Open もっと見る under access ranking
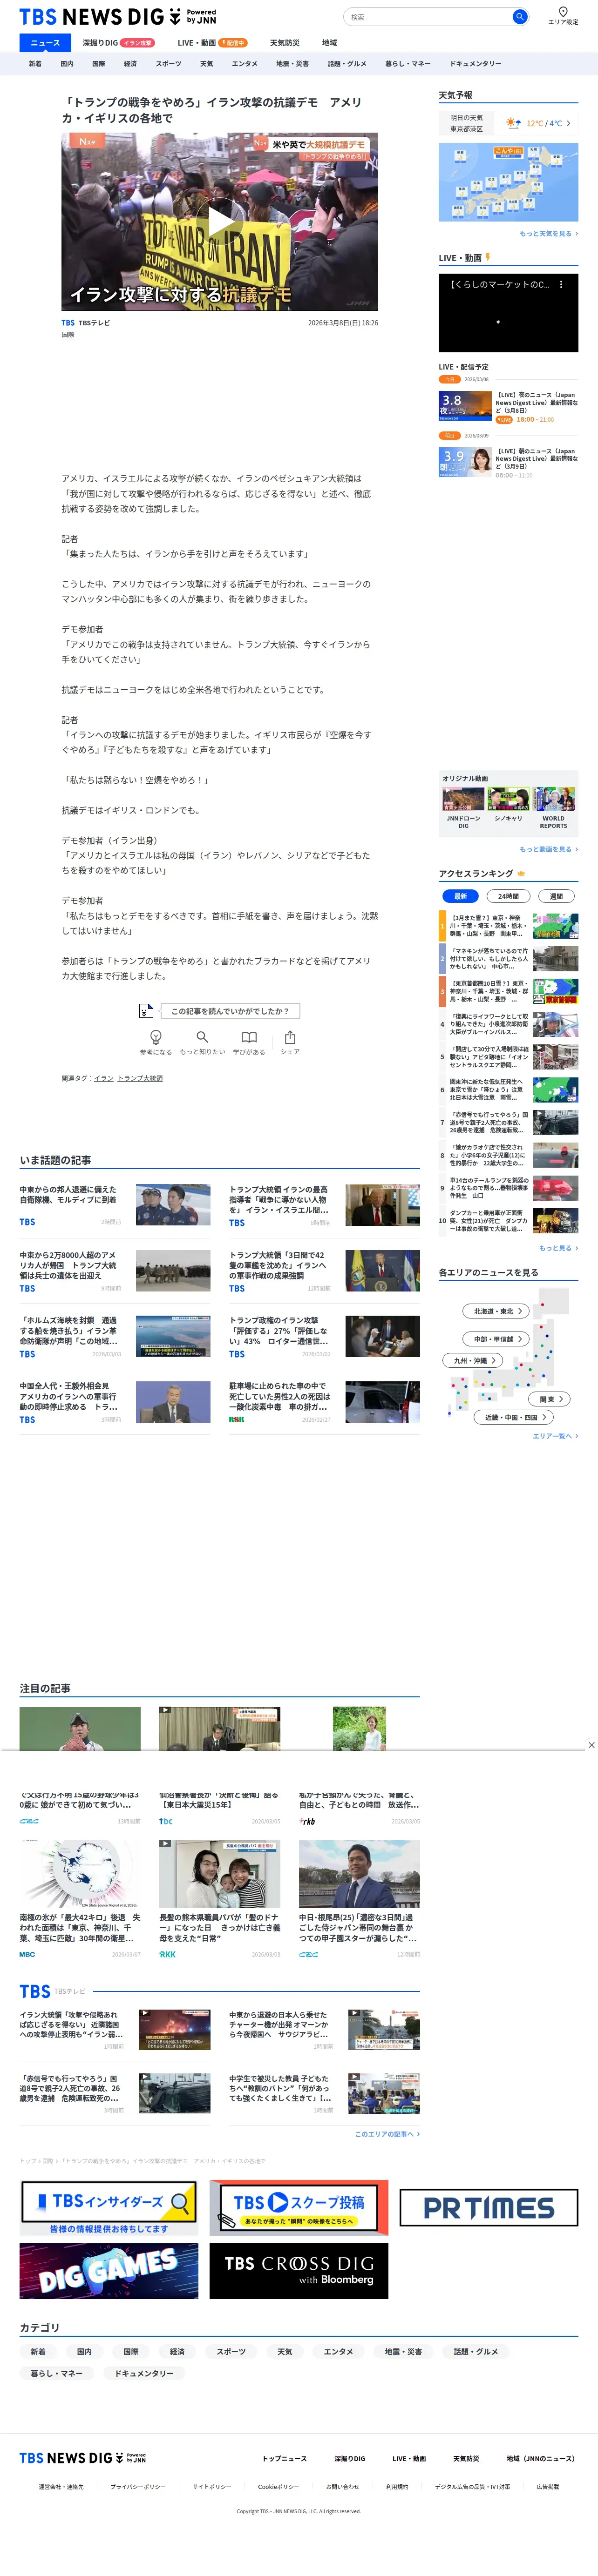Screen dimensions: 598x2576 [558, 1248]
